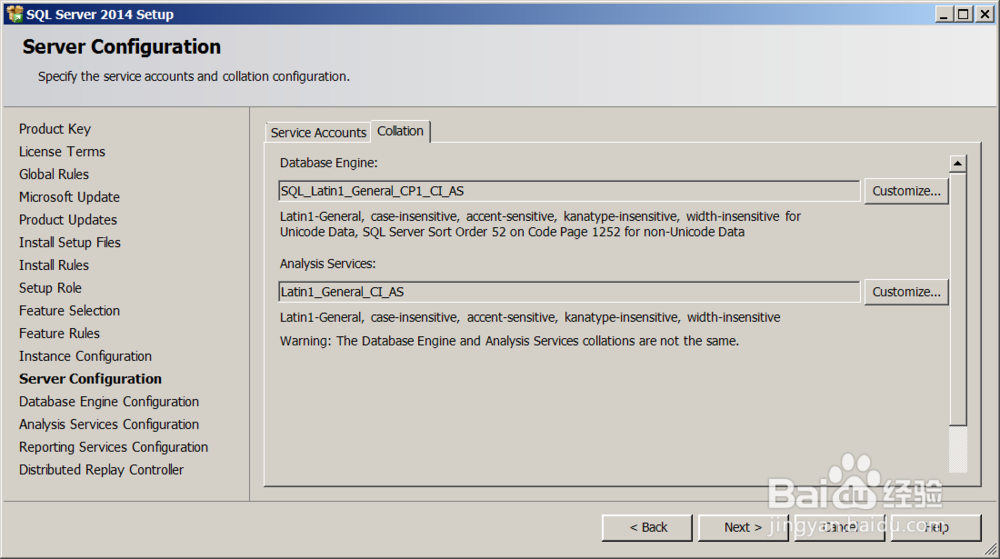The width and height of the screenshot is (1000, 559).
Task: Select Feature Selection step
Action: tap(69, 310)
